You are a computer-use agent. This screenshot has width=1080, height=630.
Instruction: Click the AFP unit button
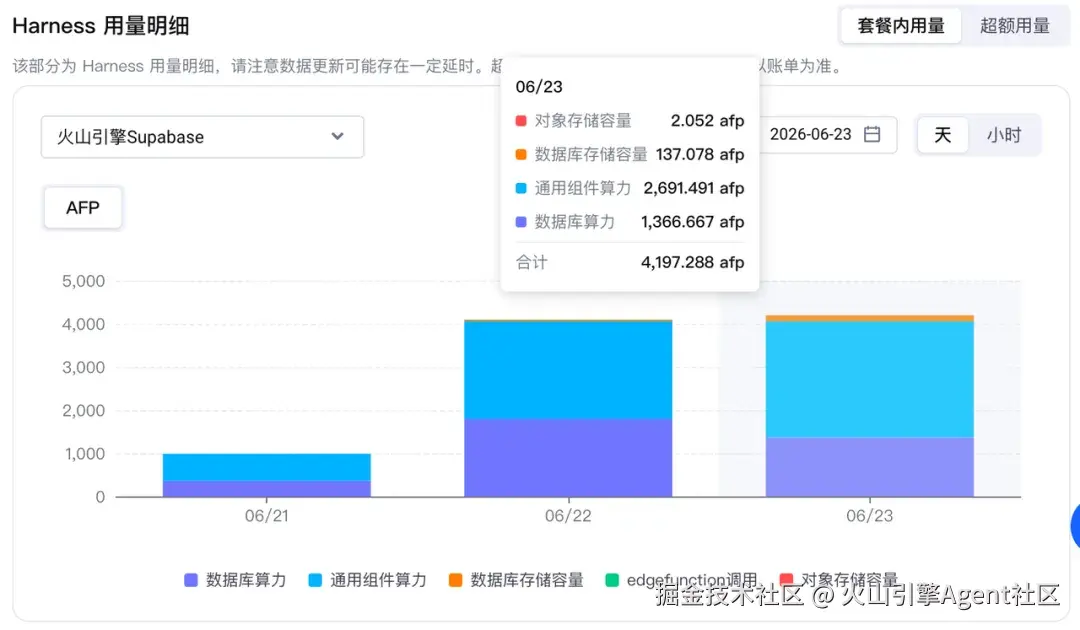pos(83,207)
